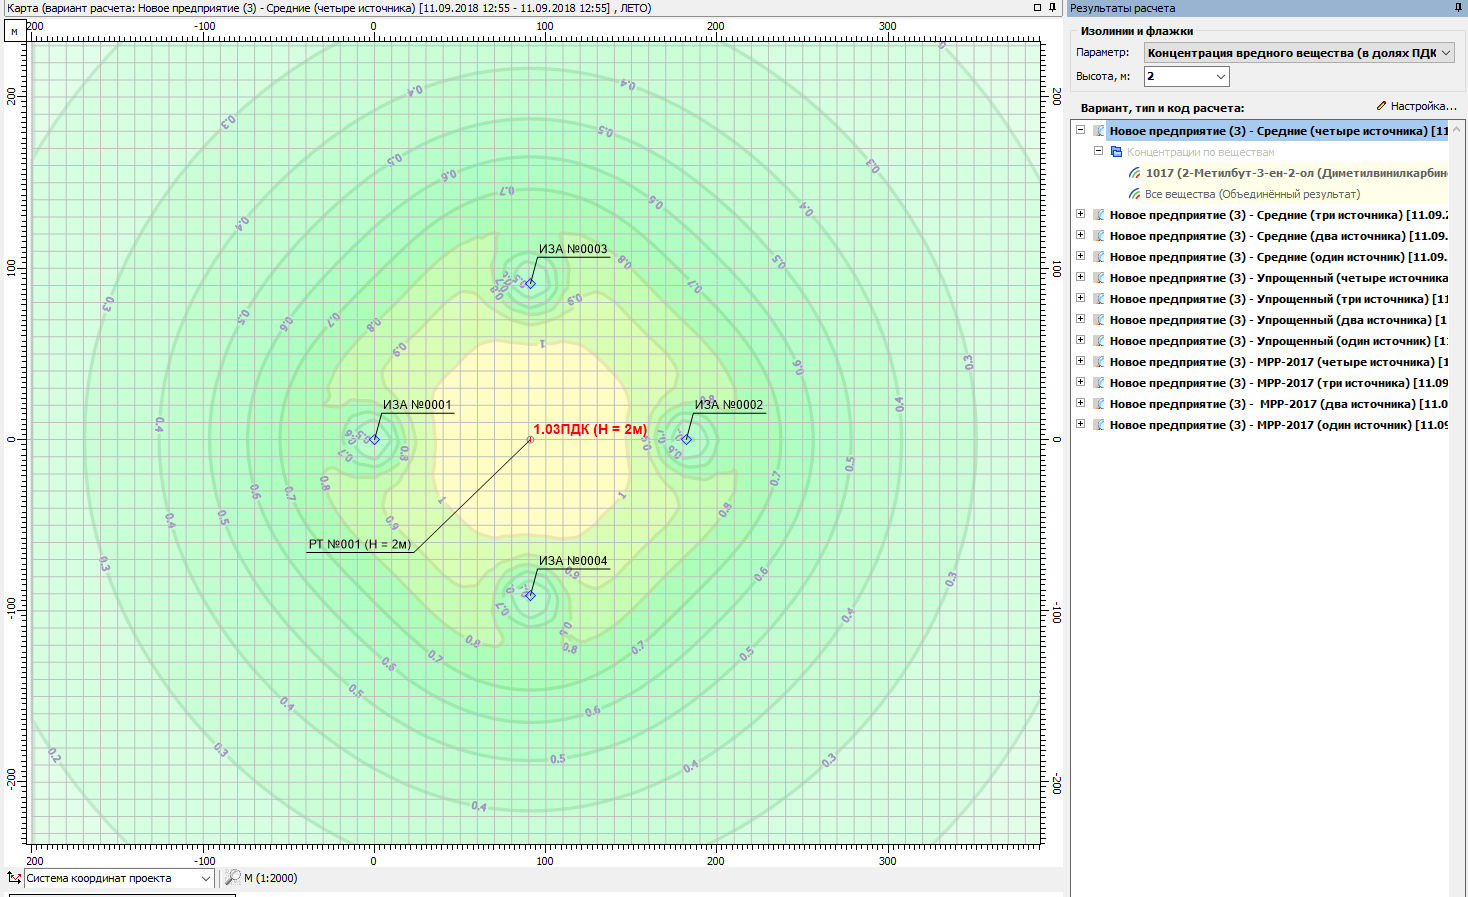The width and height of the screenshot is (1468, 897).
Task: Select Все вещества (Объединённый результат) item
Action: 1252,194
